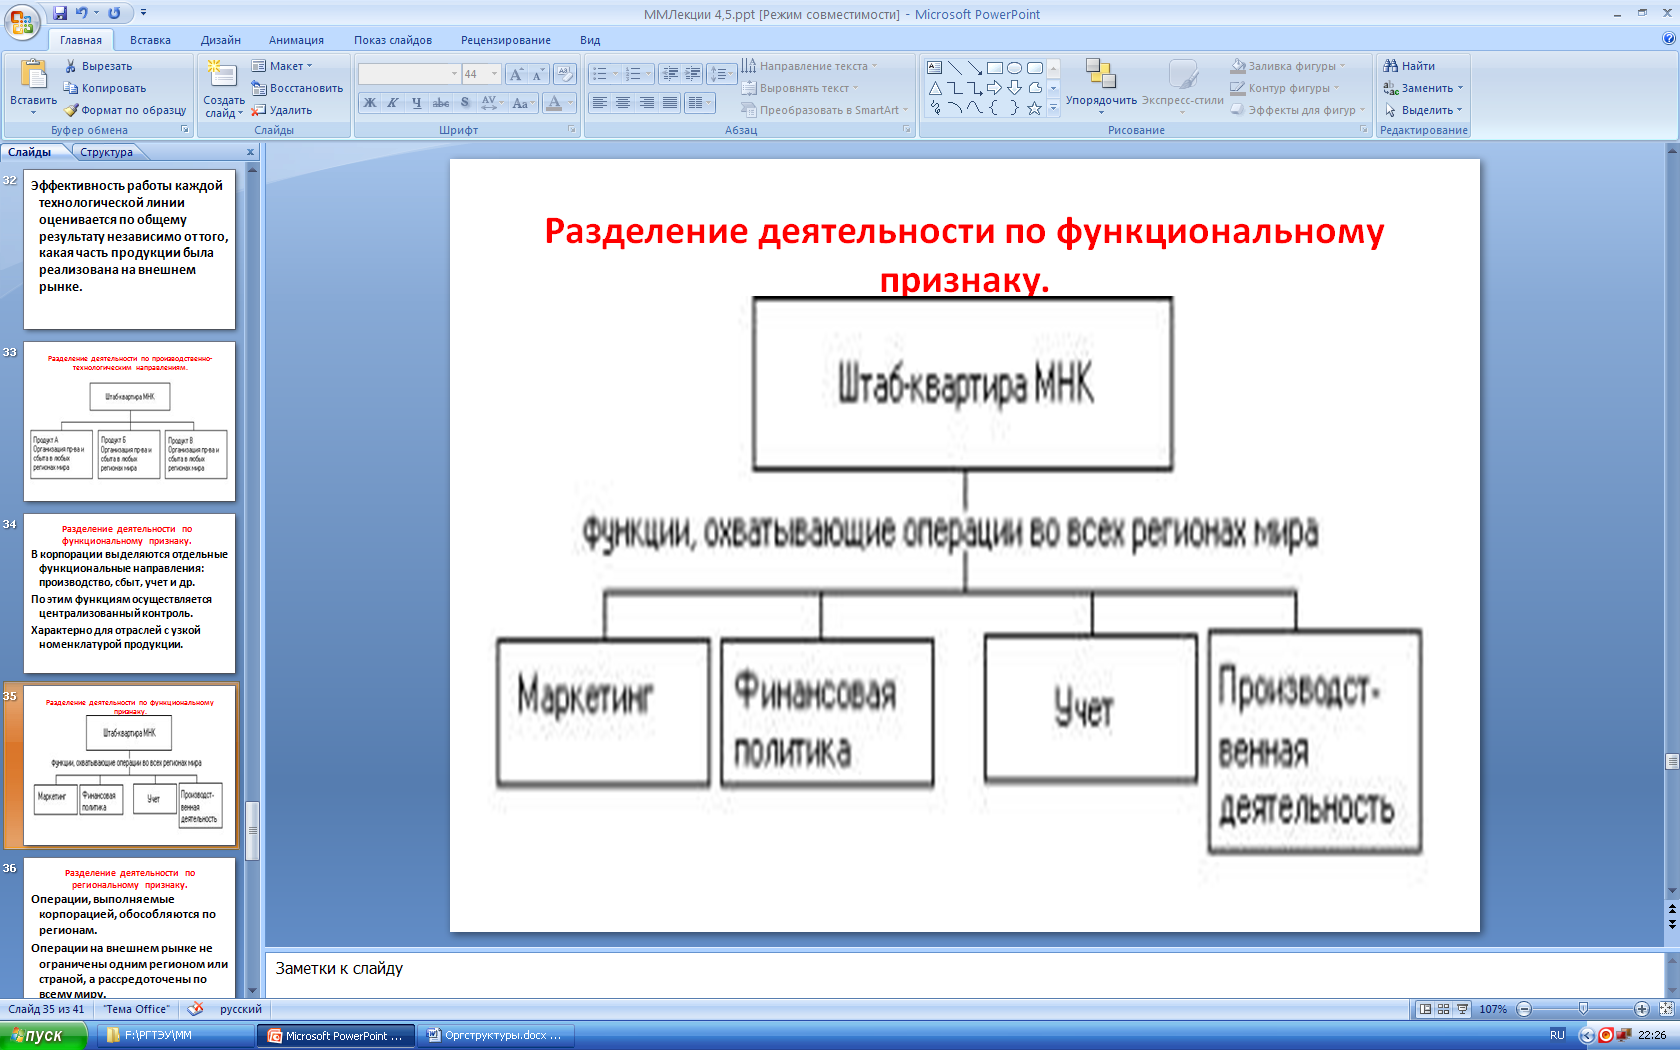Zoom in with the plus button
The width and height of the screenshot is (1680, 1050).
pos(1642,1009)
